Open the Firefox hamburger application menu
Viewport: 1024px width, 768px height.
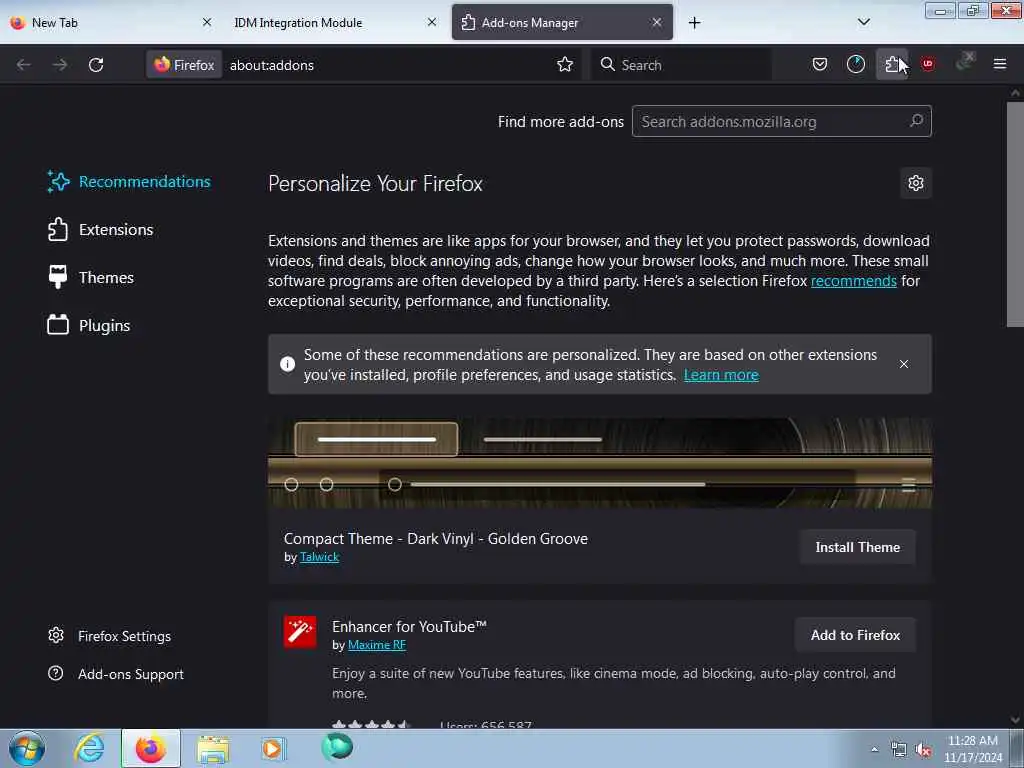point(999,64)
